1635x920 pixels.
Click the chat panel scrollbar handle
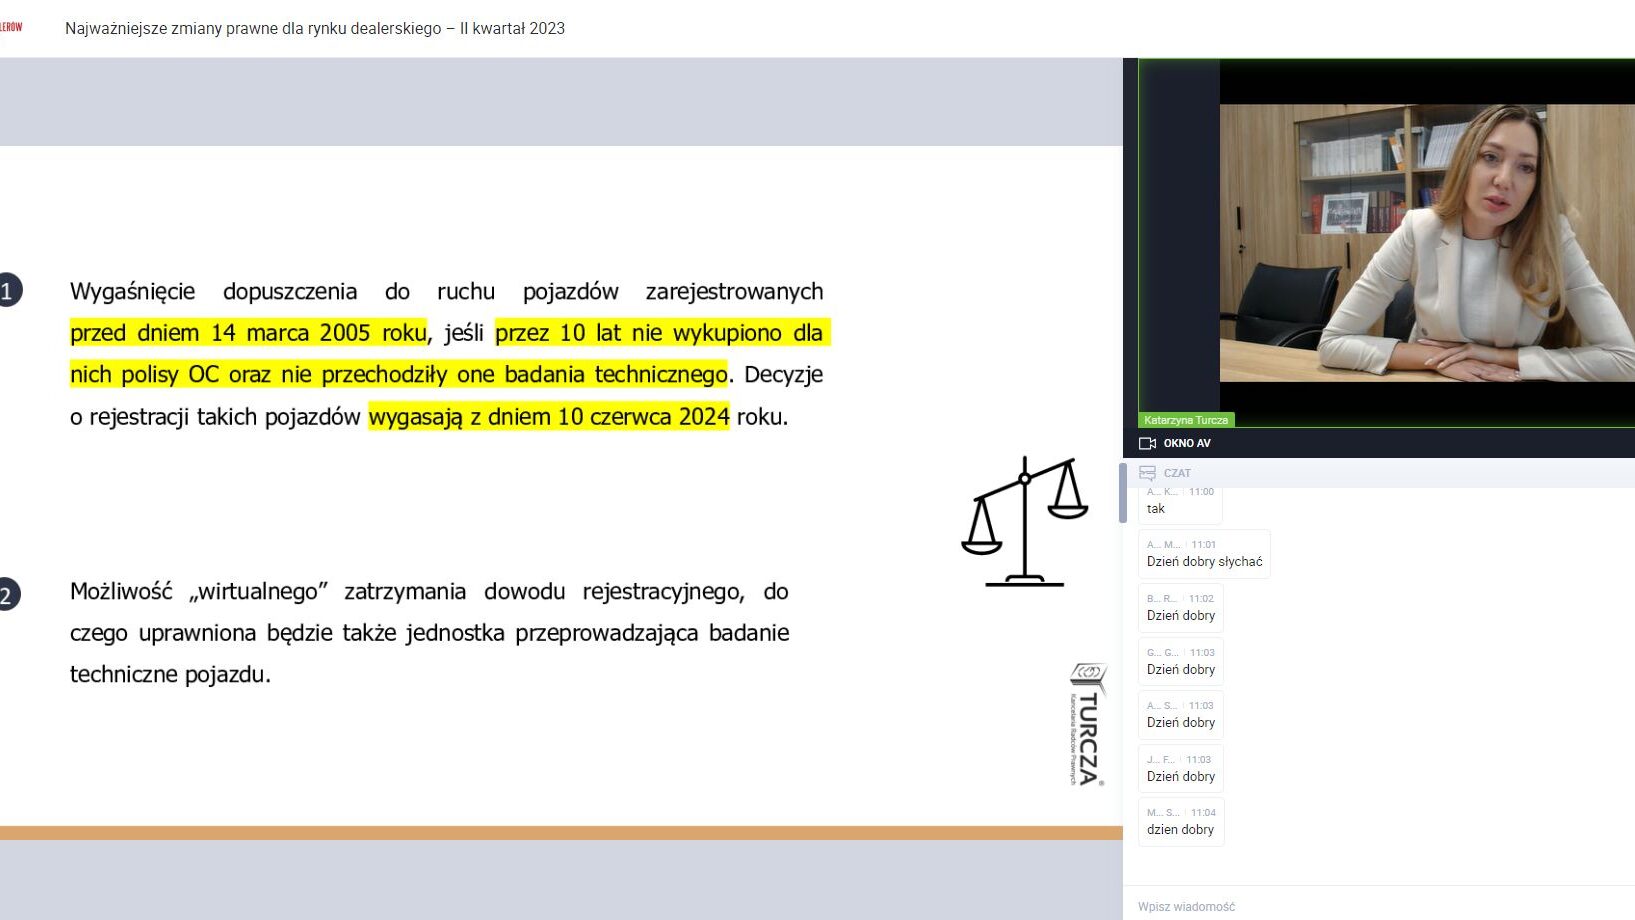coord(1123,492)
